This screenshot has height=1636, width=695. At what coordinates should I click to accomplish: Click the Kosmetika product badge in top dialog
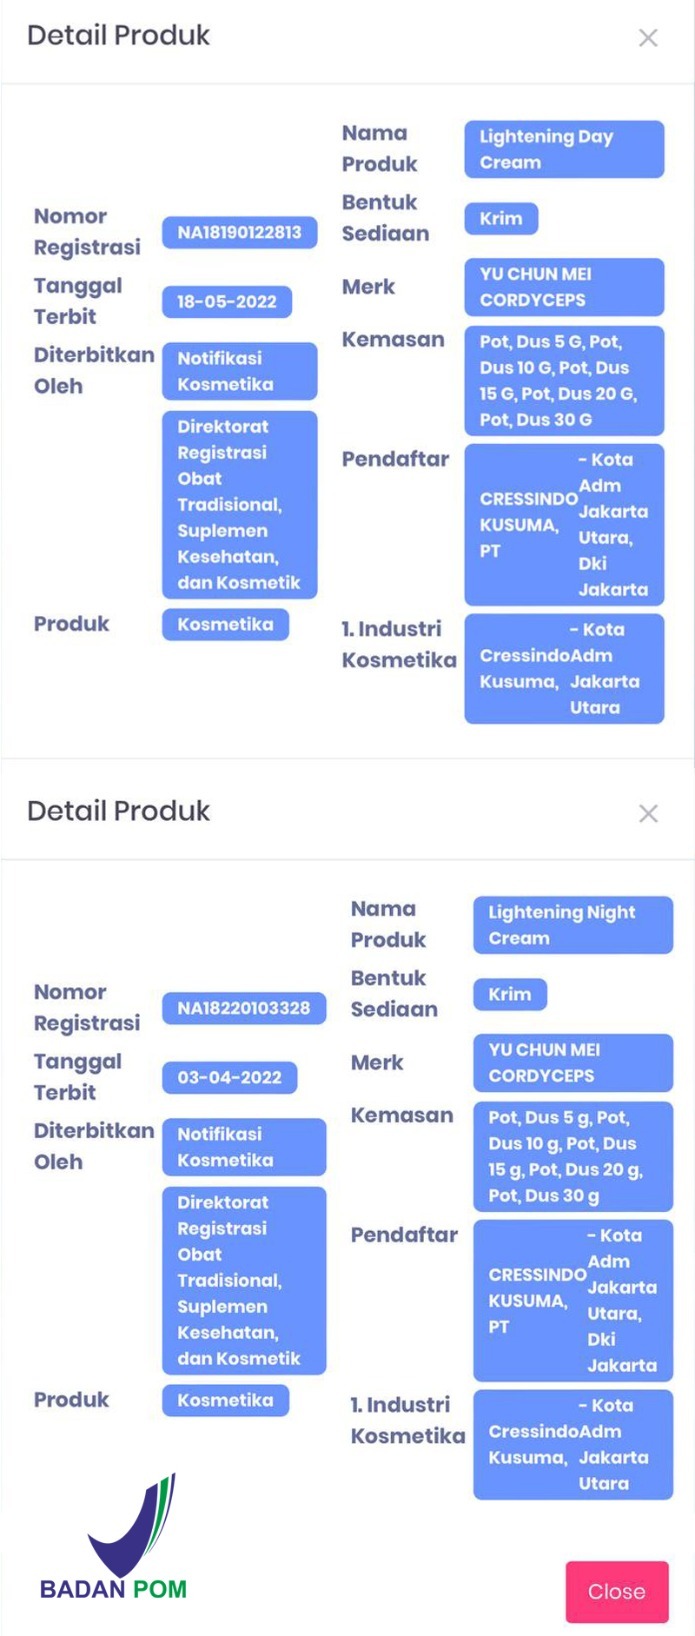225,624
